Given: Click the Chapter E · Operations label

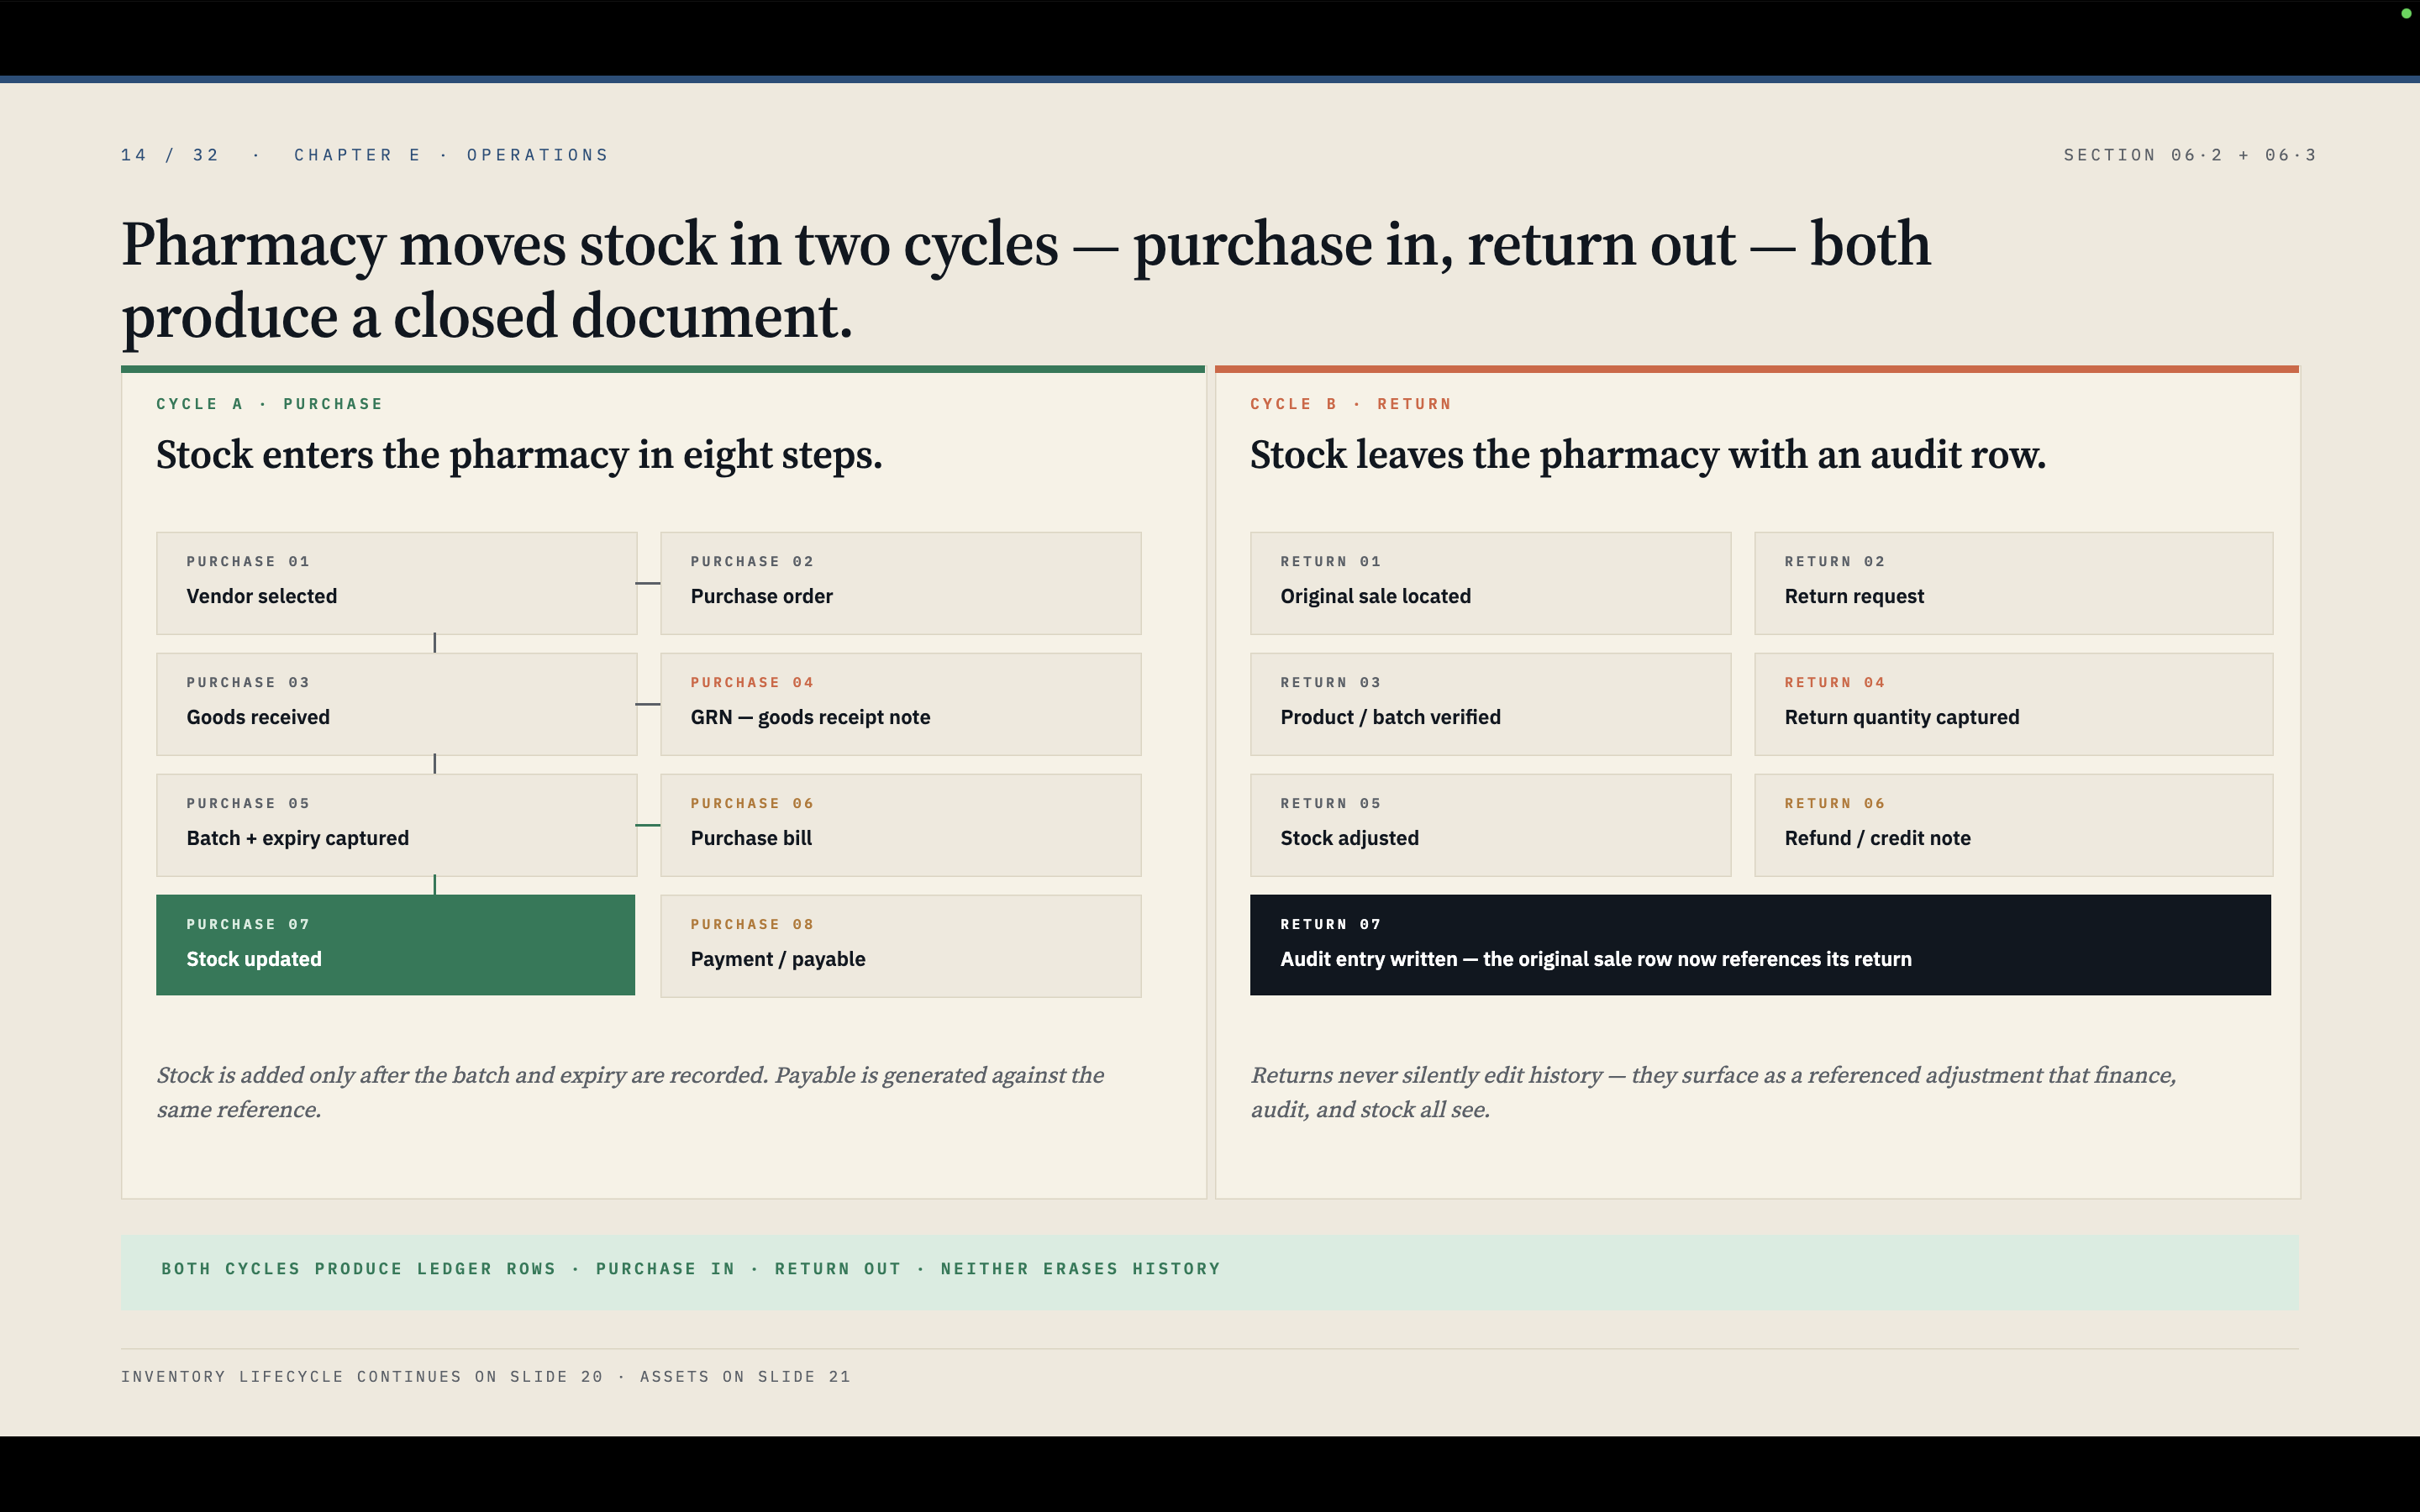Looking at the screenshot, I should tap(451, 155).
